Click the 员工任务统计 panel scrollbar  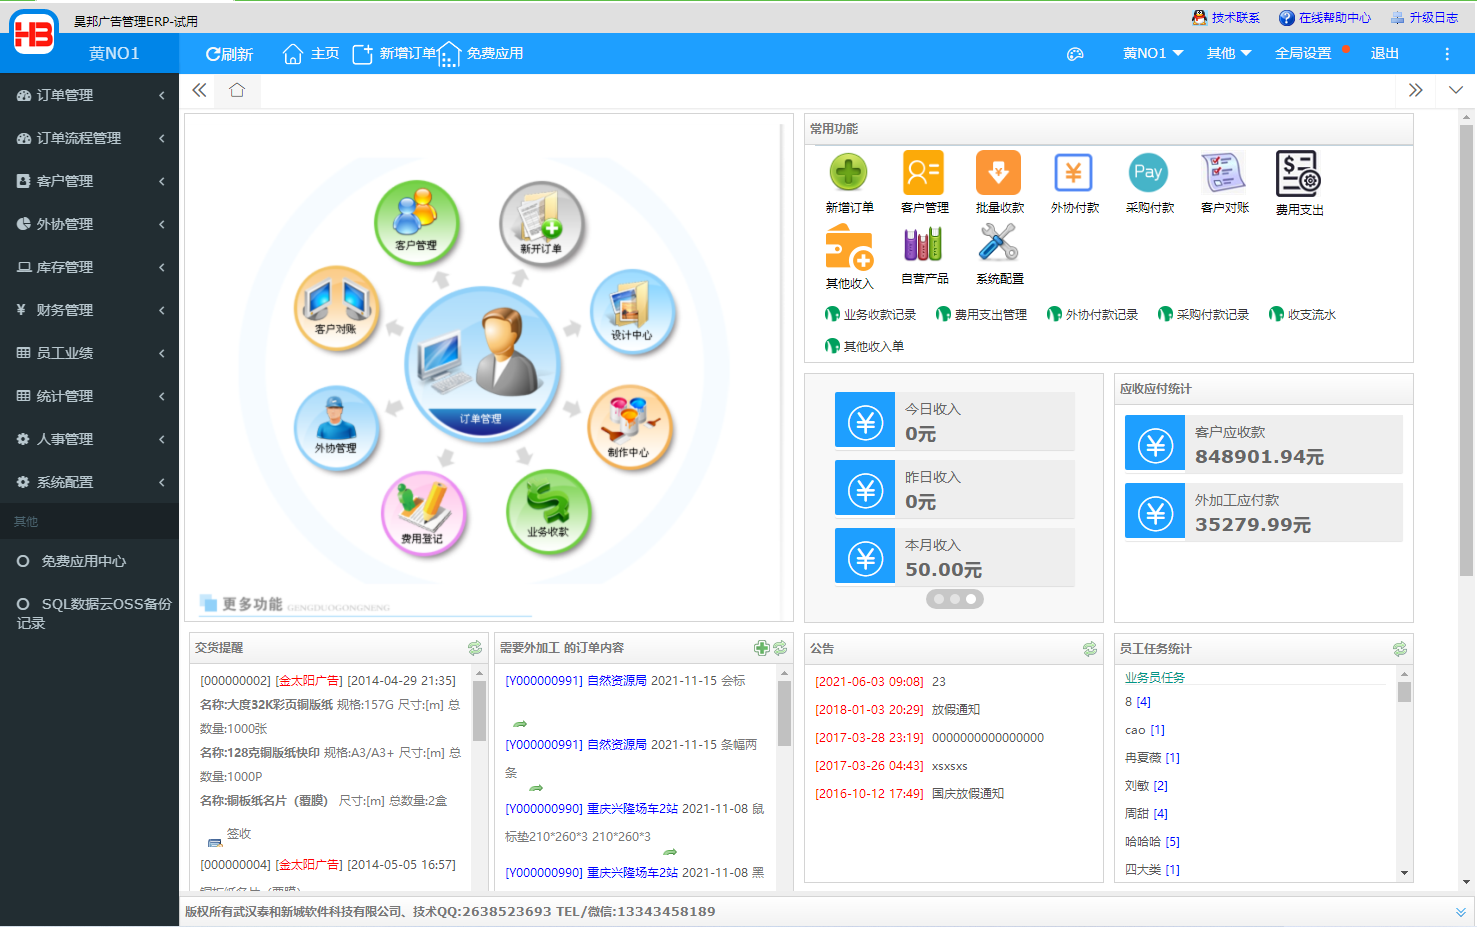tap(1404, 692)
